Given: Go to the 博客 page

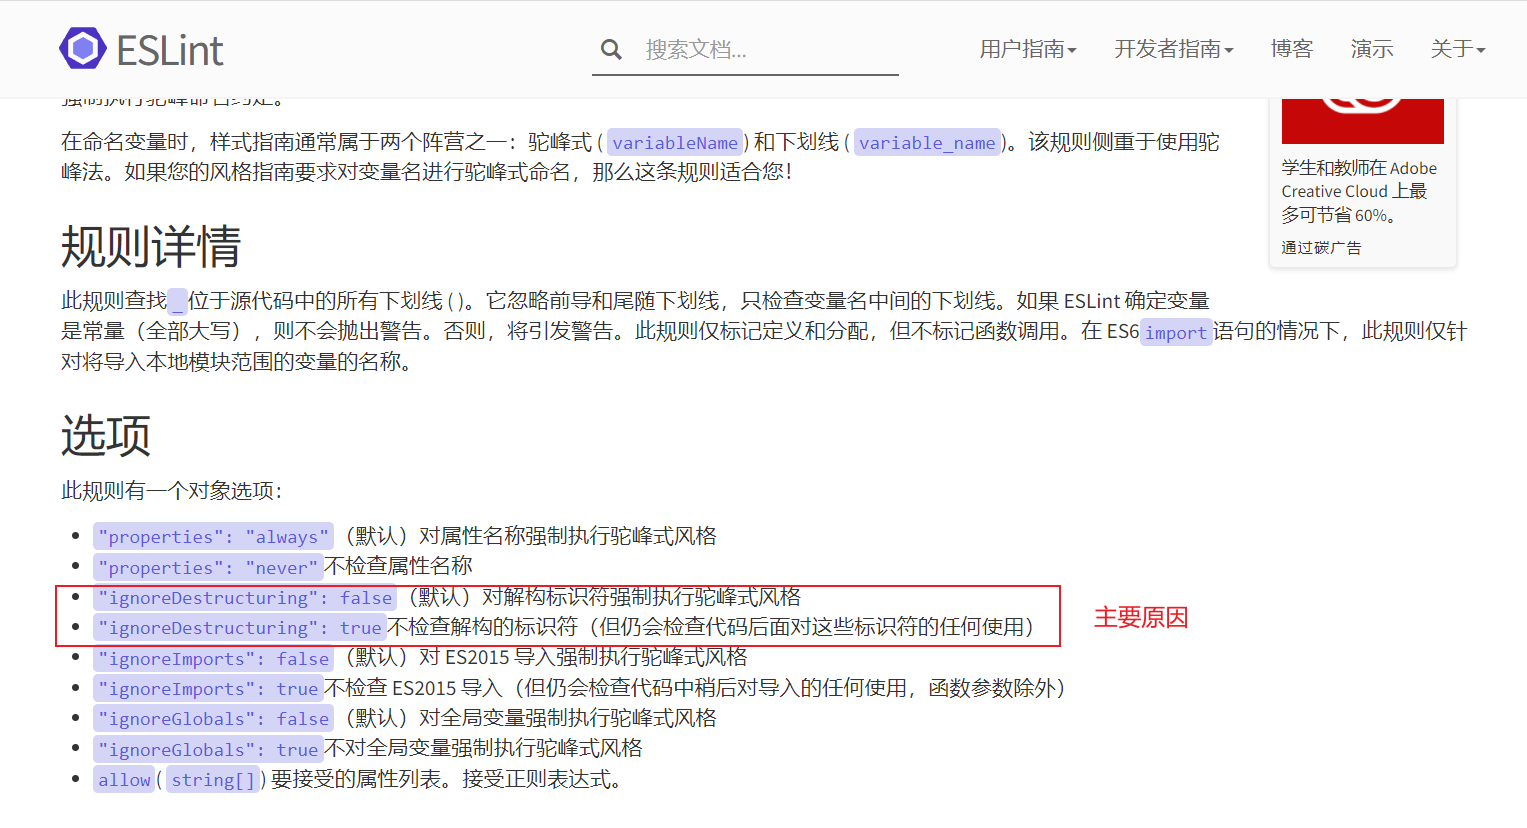Looking at the screenshot, I should [x=1292, y=49].
